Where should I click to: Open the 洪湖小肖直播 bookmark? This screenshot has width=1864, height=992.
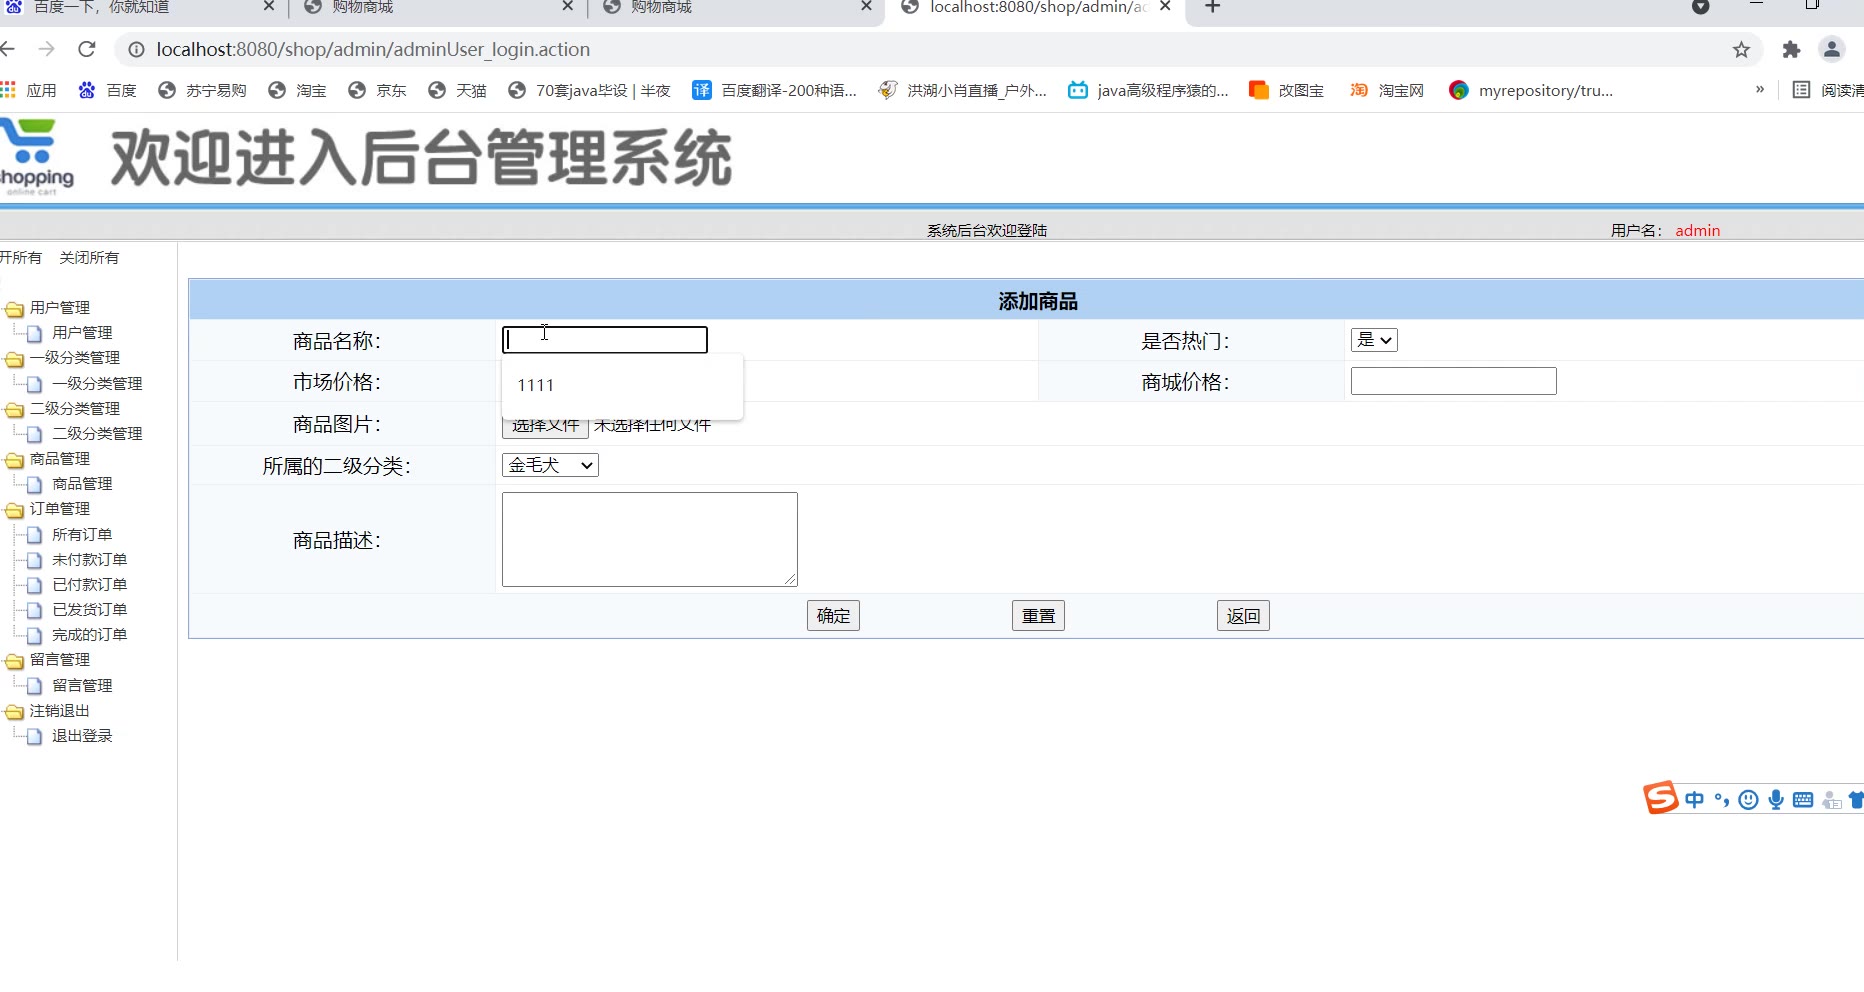(962, 90)
